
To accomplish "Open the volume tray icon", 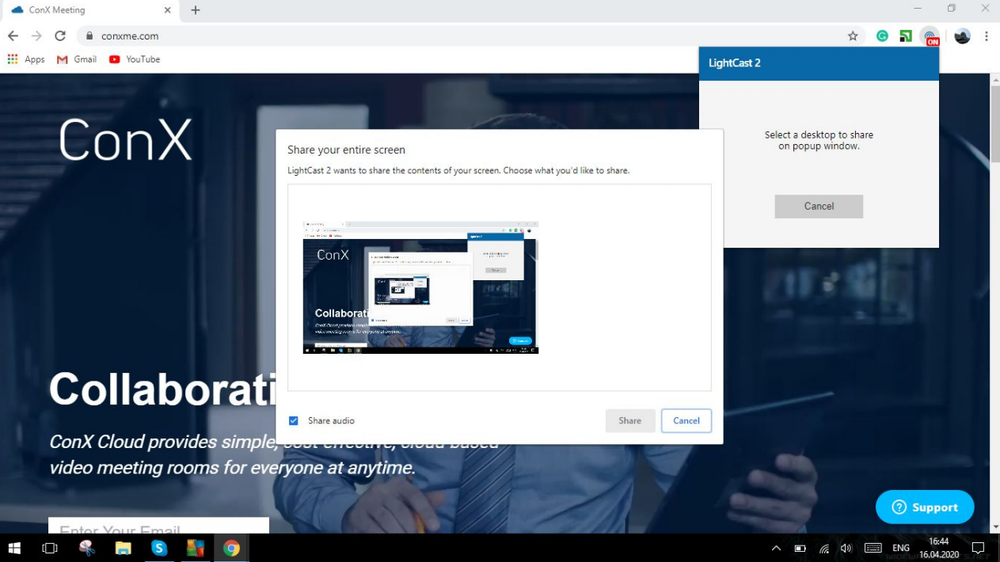I will point(846,548).
